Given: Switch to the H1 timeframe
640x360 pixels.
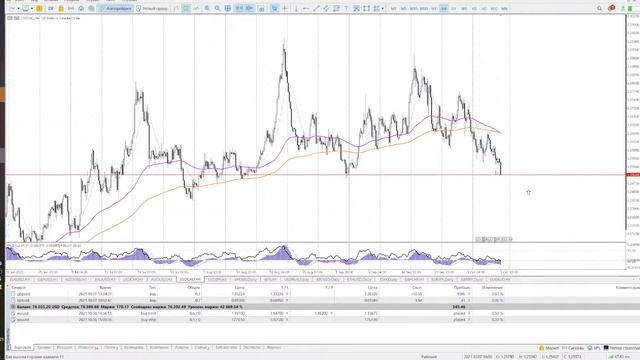Looking at the screenshot, I should (433, 9).
